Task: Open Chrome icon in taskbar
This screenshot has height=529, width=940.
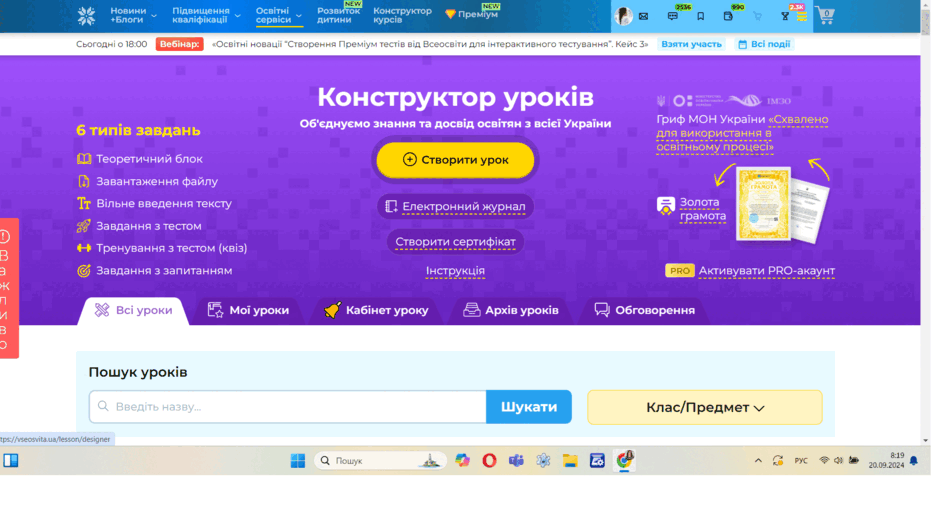Action: [x=624, y=460]
